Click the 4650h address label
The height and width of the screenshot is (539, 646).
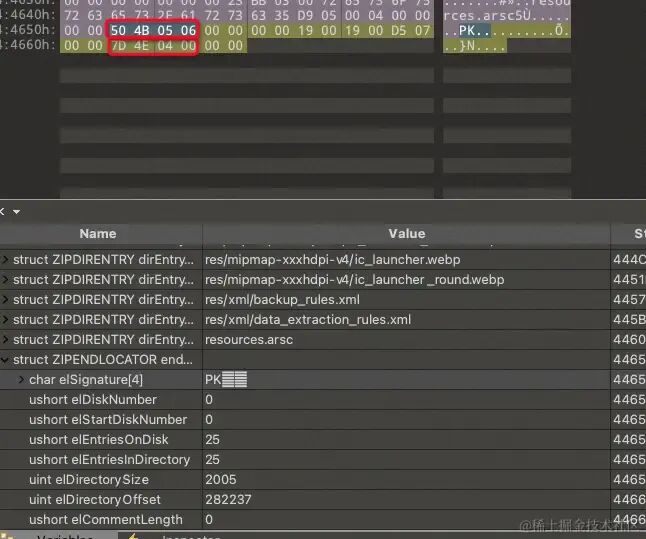click(28, 30)
